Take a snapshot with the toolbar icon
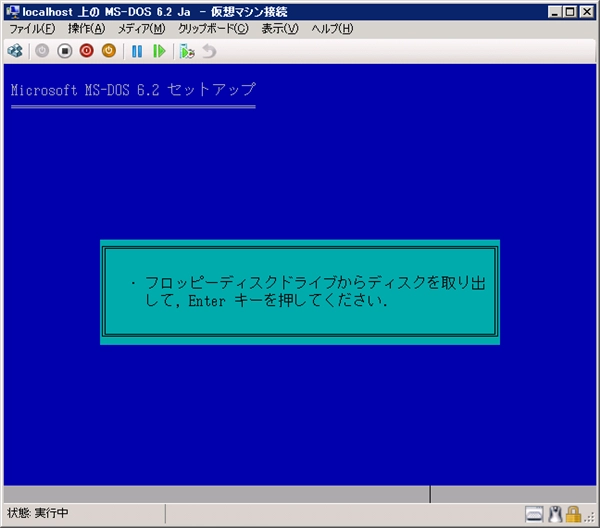Viewport: 600px width, 528px height. pos(187,51)
